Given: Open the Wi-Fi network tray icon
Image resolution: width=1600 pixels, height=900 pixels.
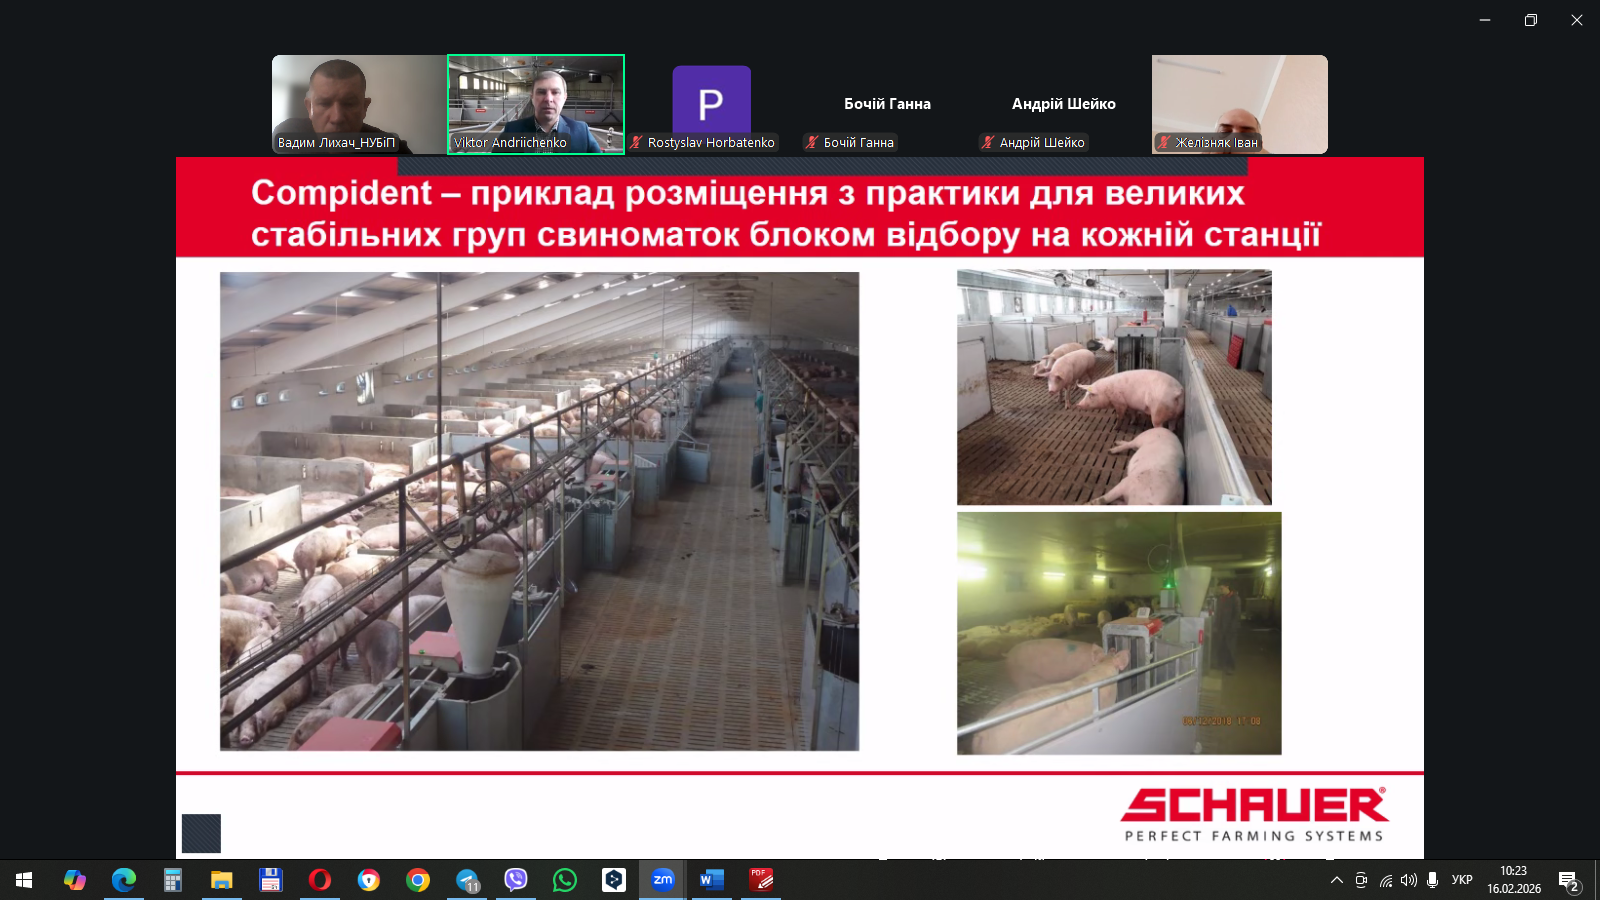Looking at the screenshot, I should [x=1385, y=880].
